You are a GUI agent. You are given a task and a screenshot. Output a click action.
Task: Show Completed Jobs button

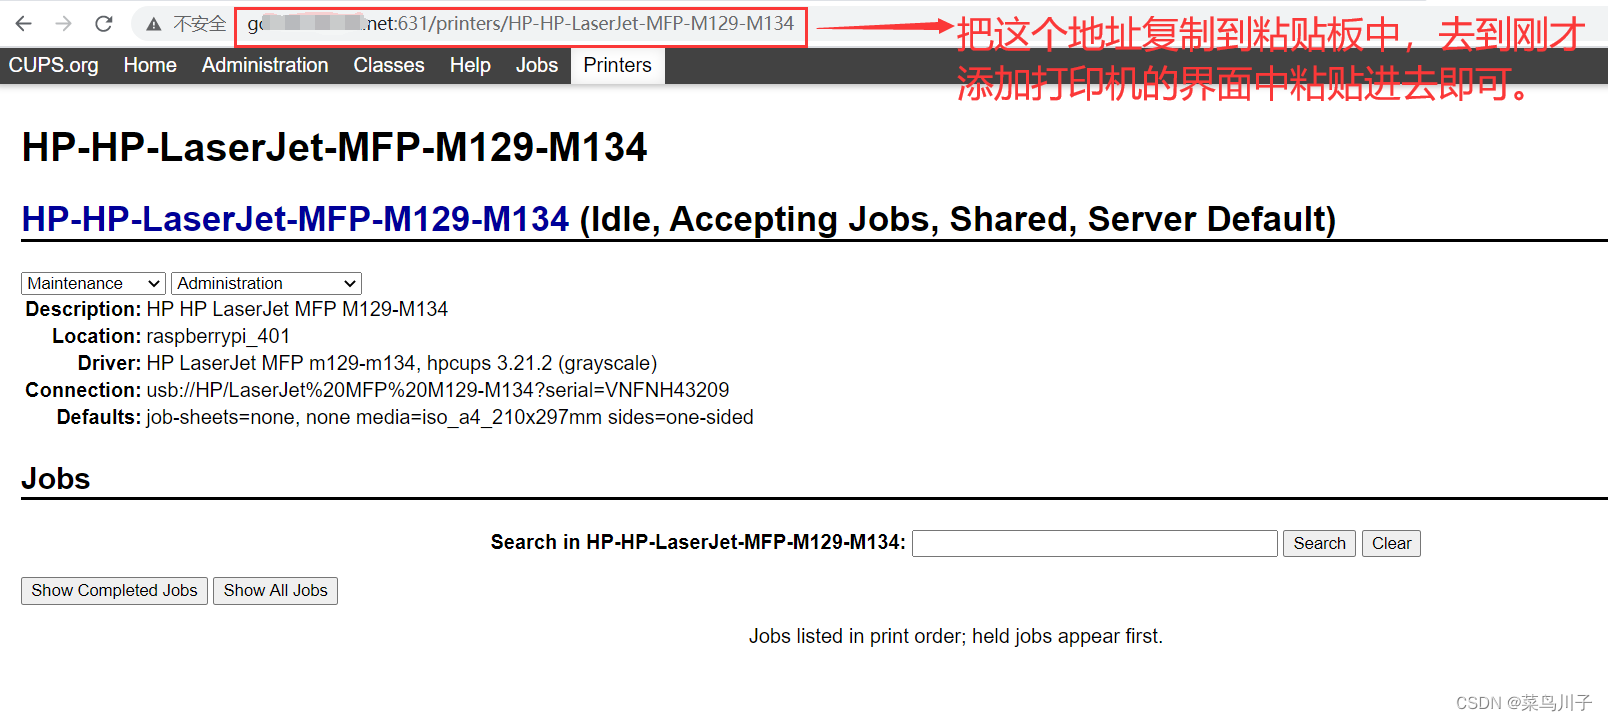coord(115,591)
